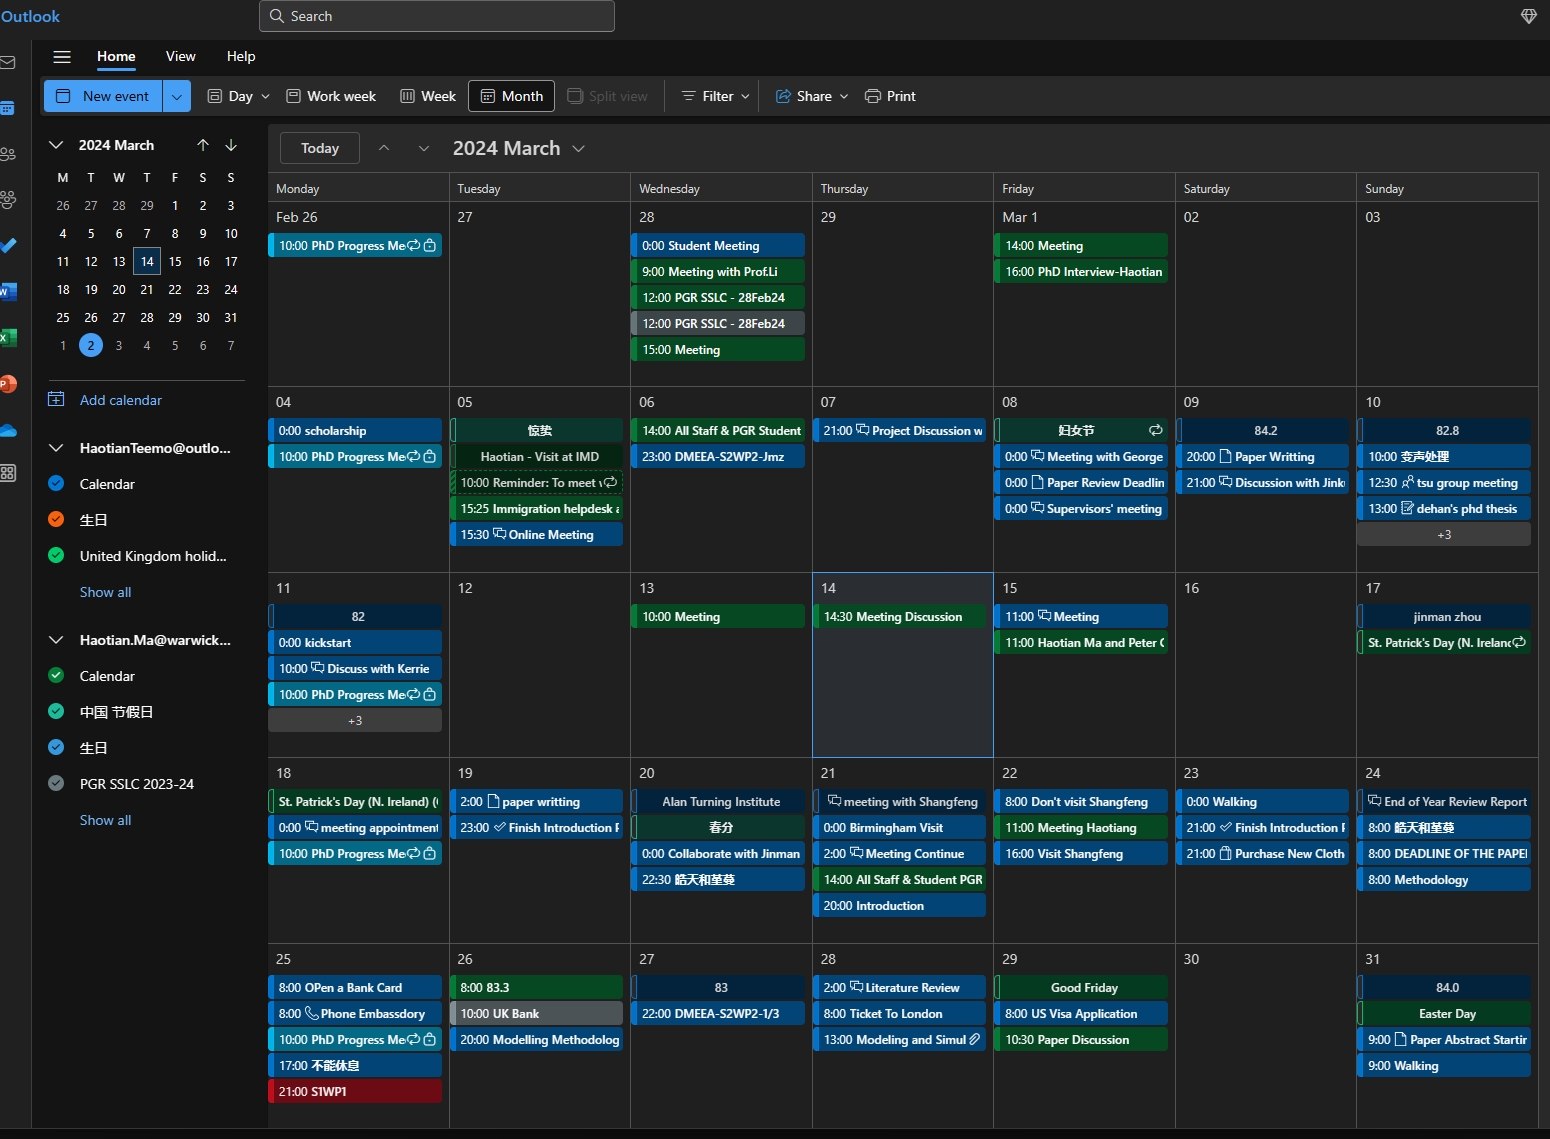Image resolution: width=1550 pixels, height=1139 pixels.
Task: Open the Help tab
Action: coord(241,57)
